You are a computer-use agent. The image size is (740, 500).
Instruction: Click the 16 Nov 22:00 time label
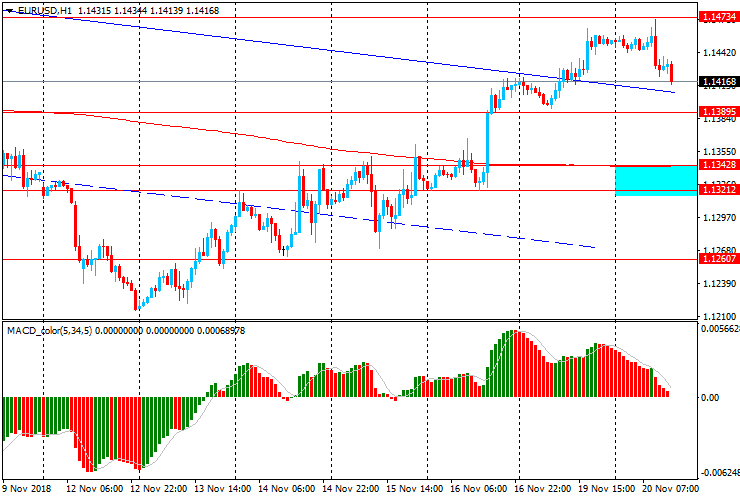(x=542, y=489)
